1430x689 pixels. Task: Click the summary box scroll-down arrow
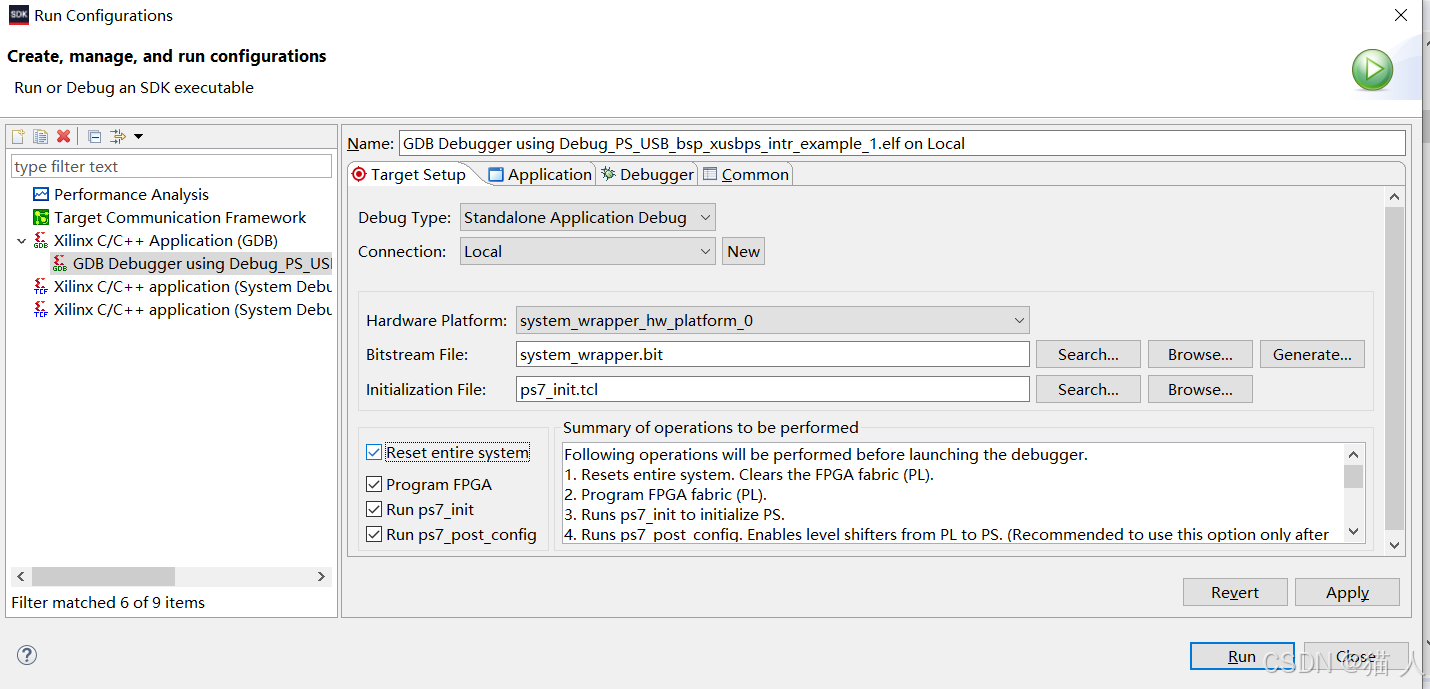pos(1354,532)
